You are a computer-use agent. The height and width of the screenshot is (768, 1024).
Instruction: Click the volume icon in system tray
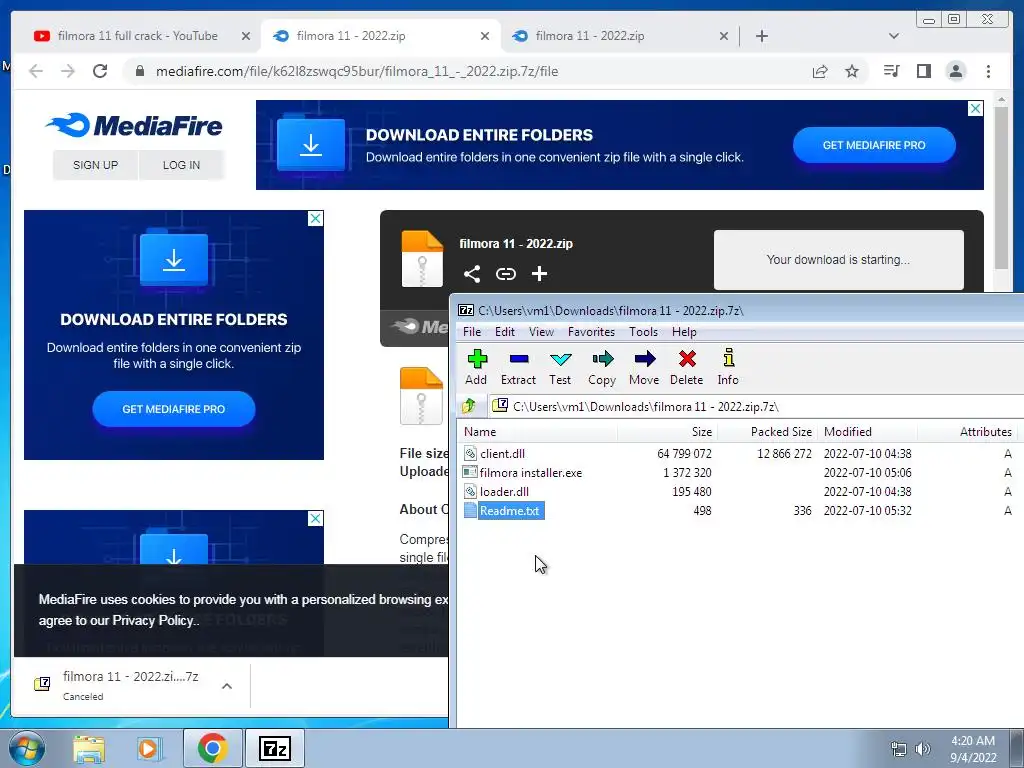coord(923,749)
